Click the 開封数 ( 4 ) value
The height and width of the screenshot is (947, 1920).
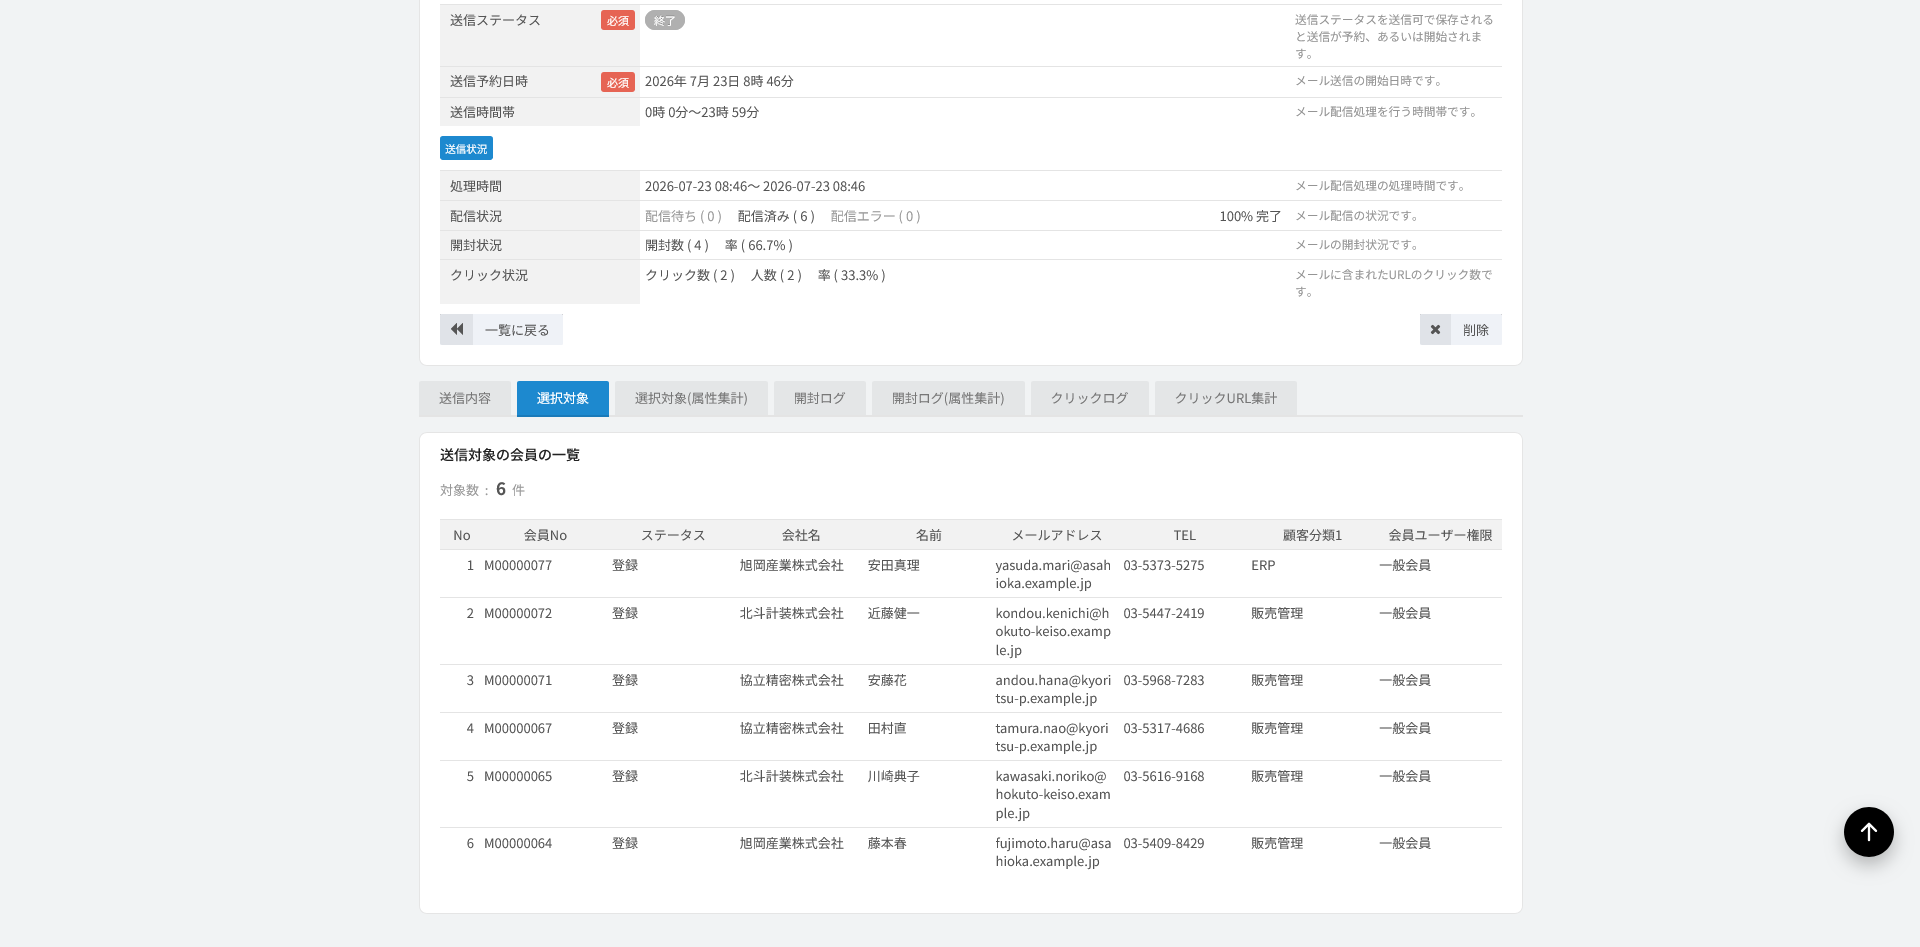677,245
